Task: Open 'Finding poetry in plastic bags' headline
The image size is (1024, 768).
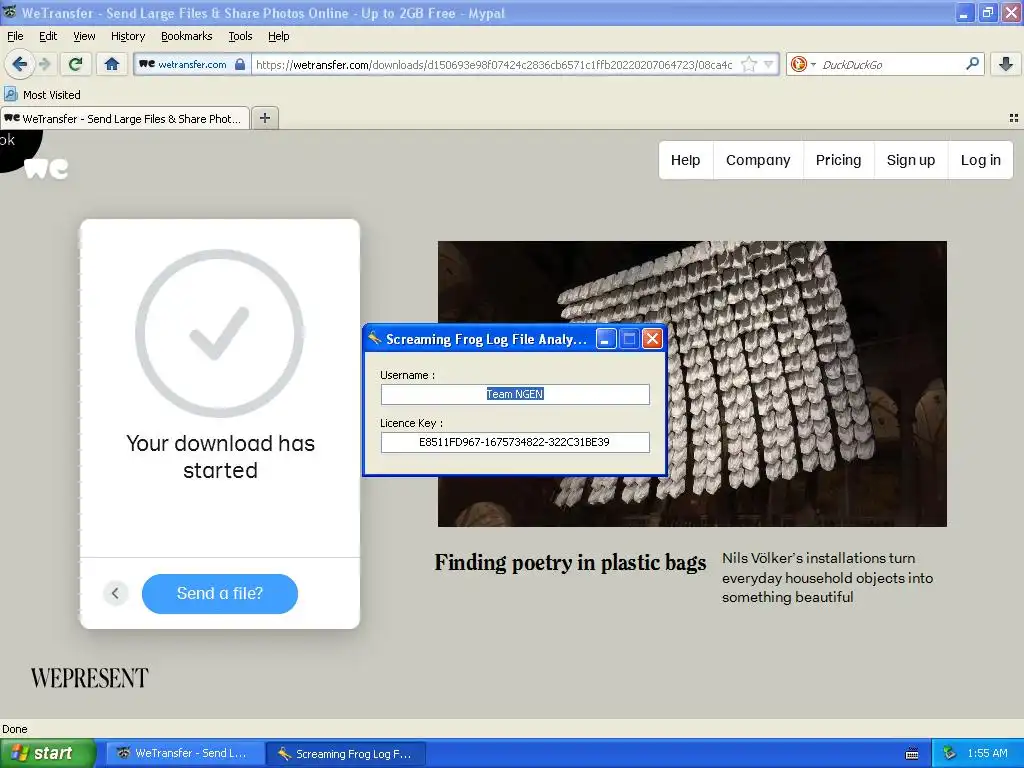Action: tap(570, 562)
